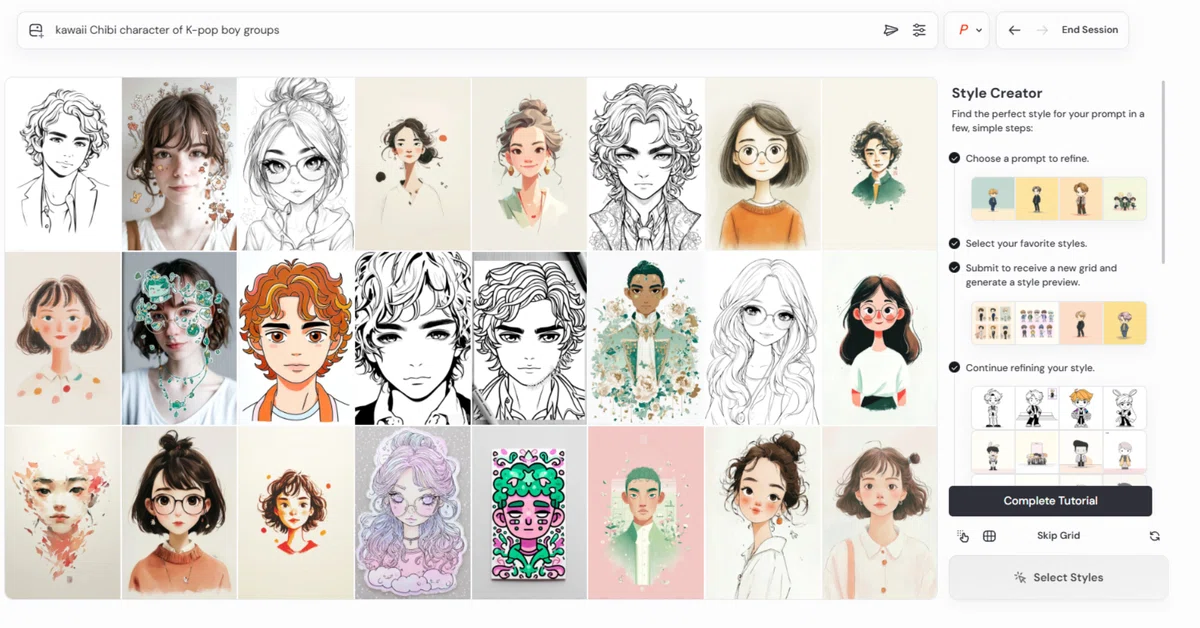The image size is (1200, 628).
Task: Pick the pencil sketch girl with glasses and bun
Action: point(296,164)
